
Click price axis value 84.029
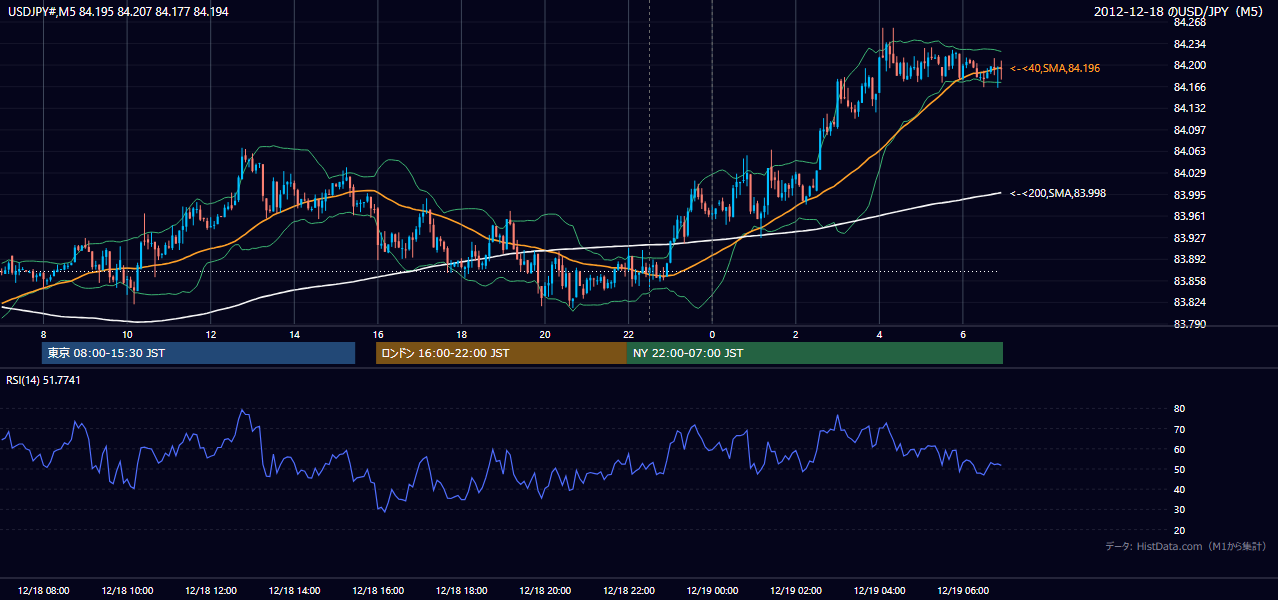[1190, 174]
